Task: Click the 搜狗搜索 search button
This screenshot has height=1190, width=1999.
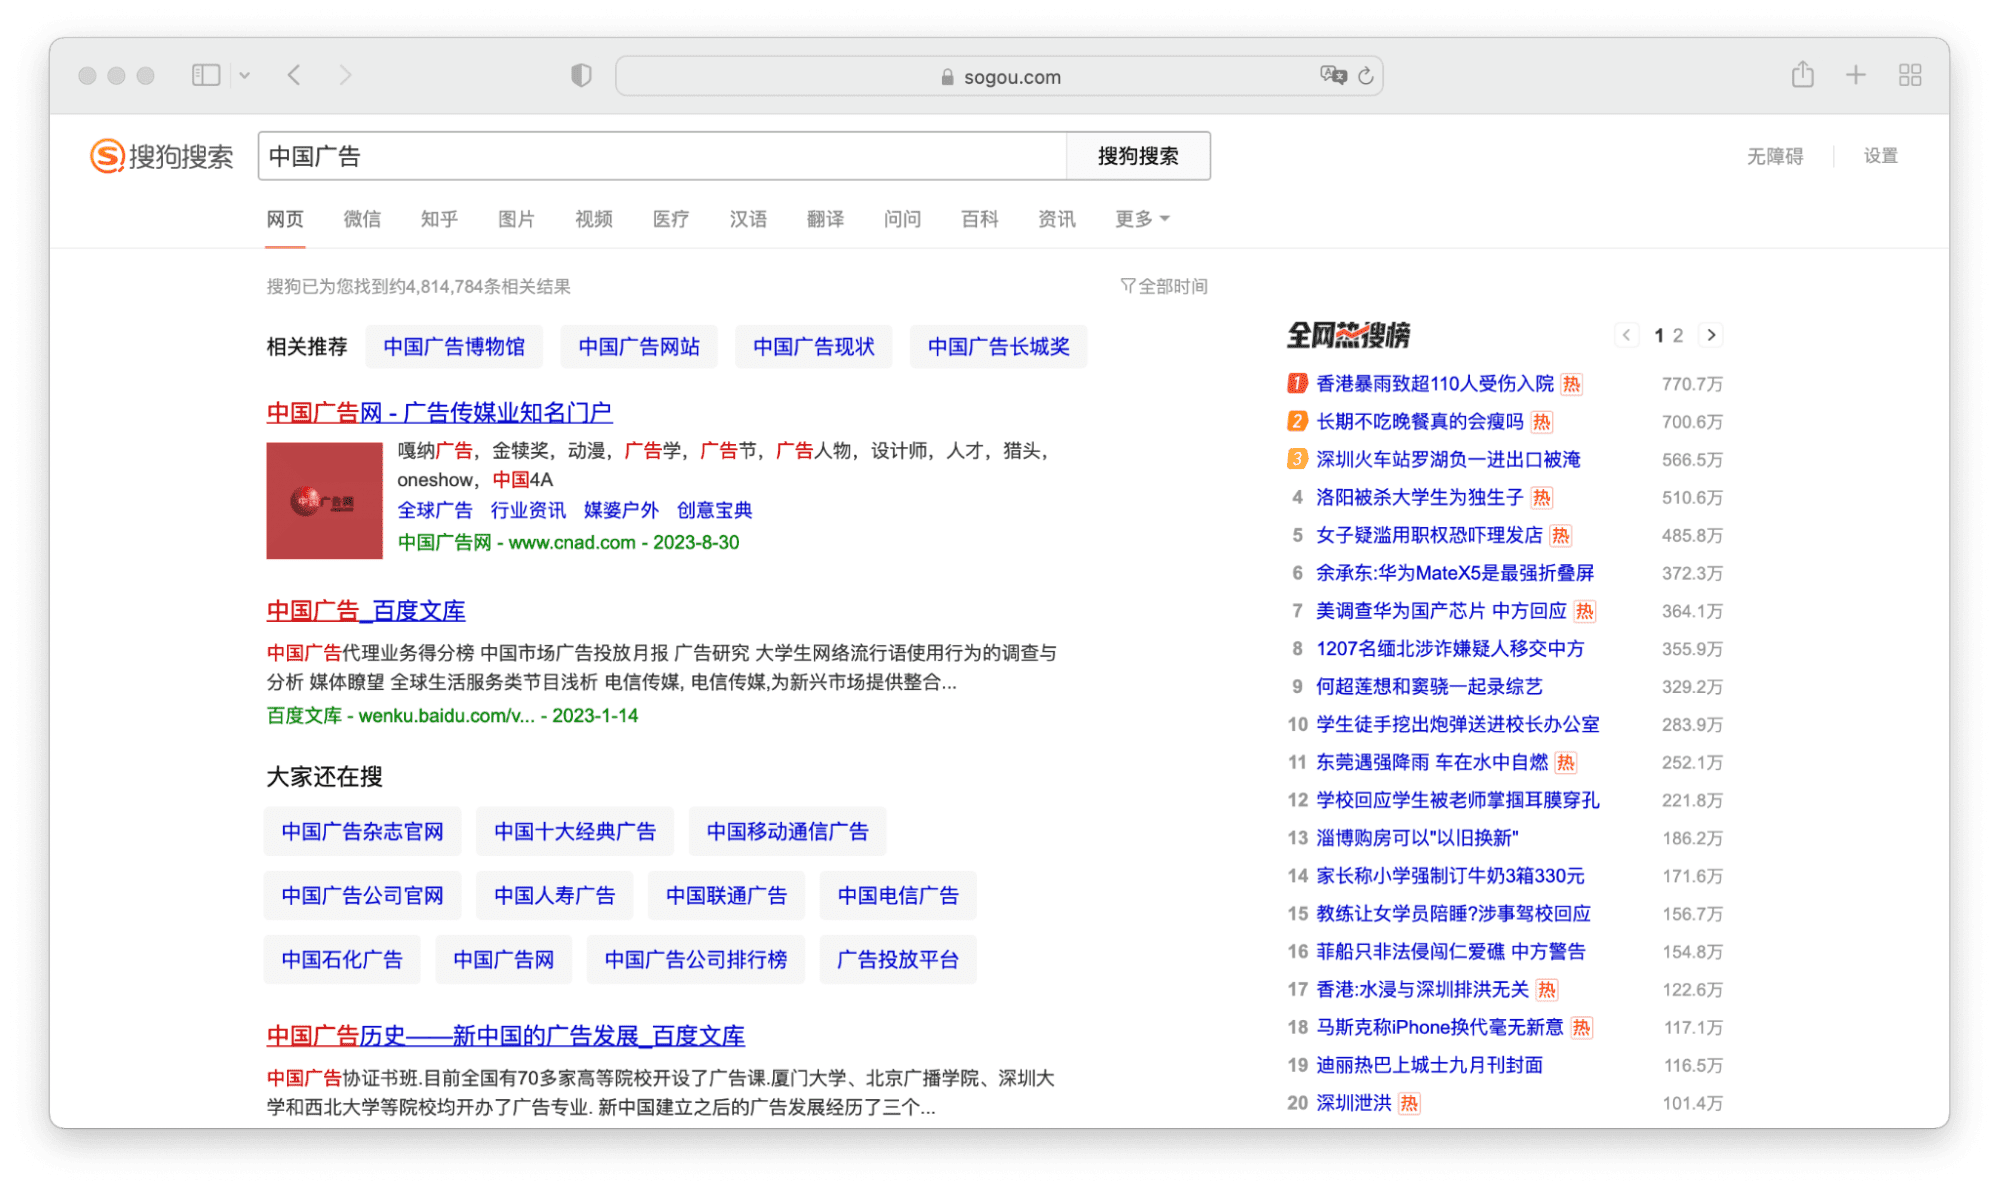Action: click(x=1138, y=156)
